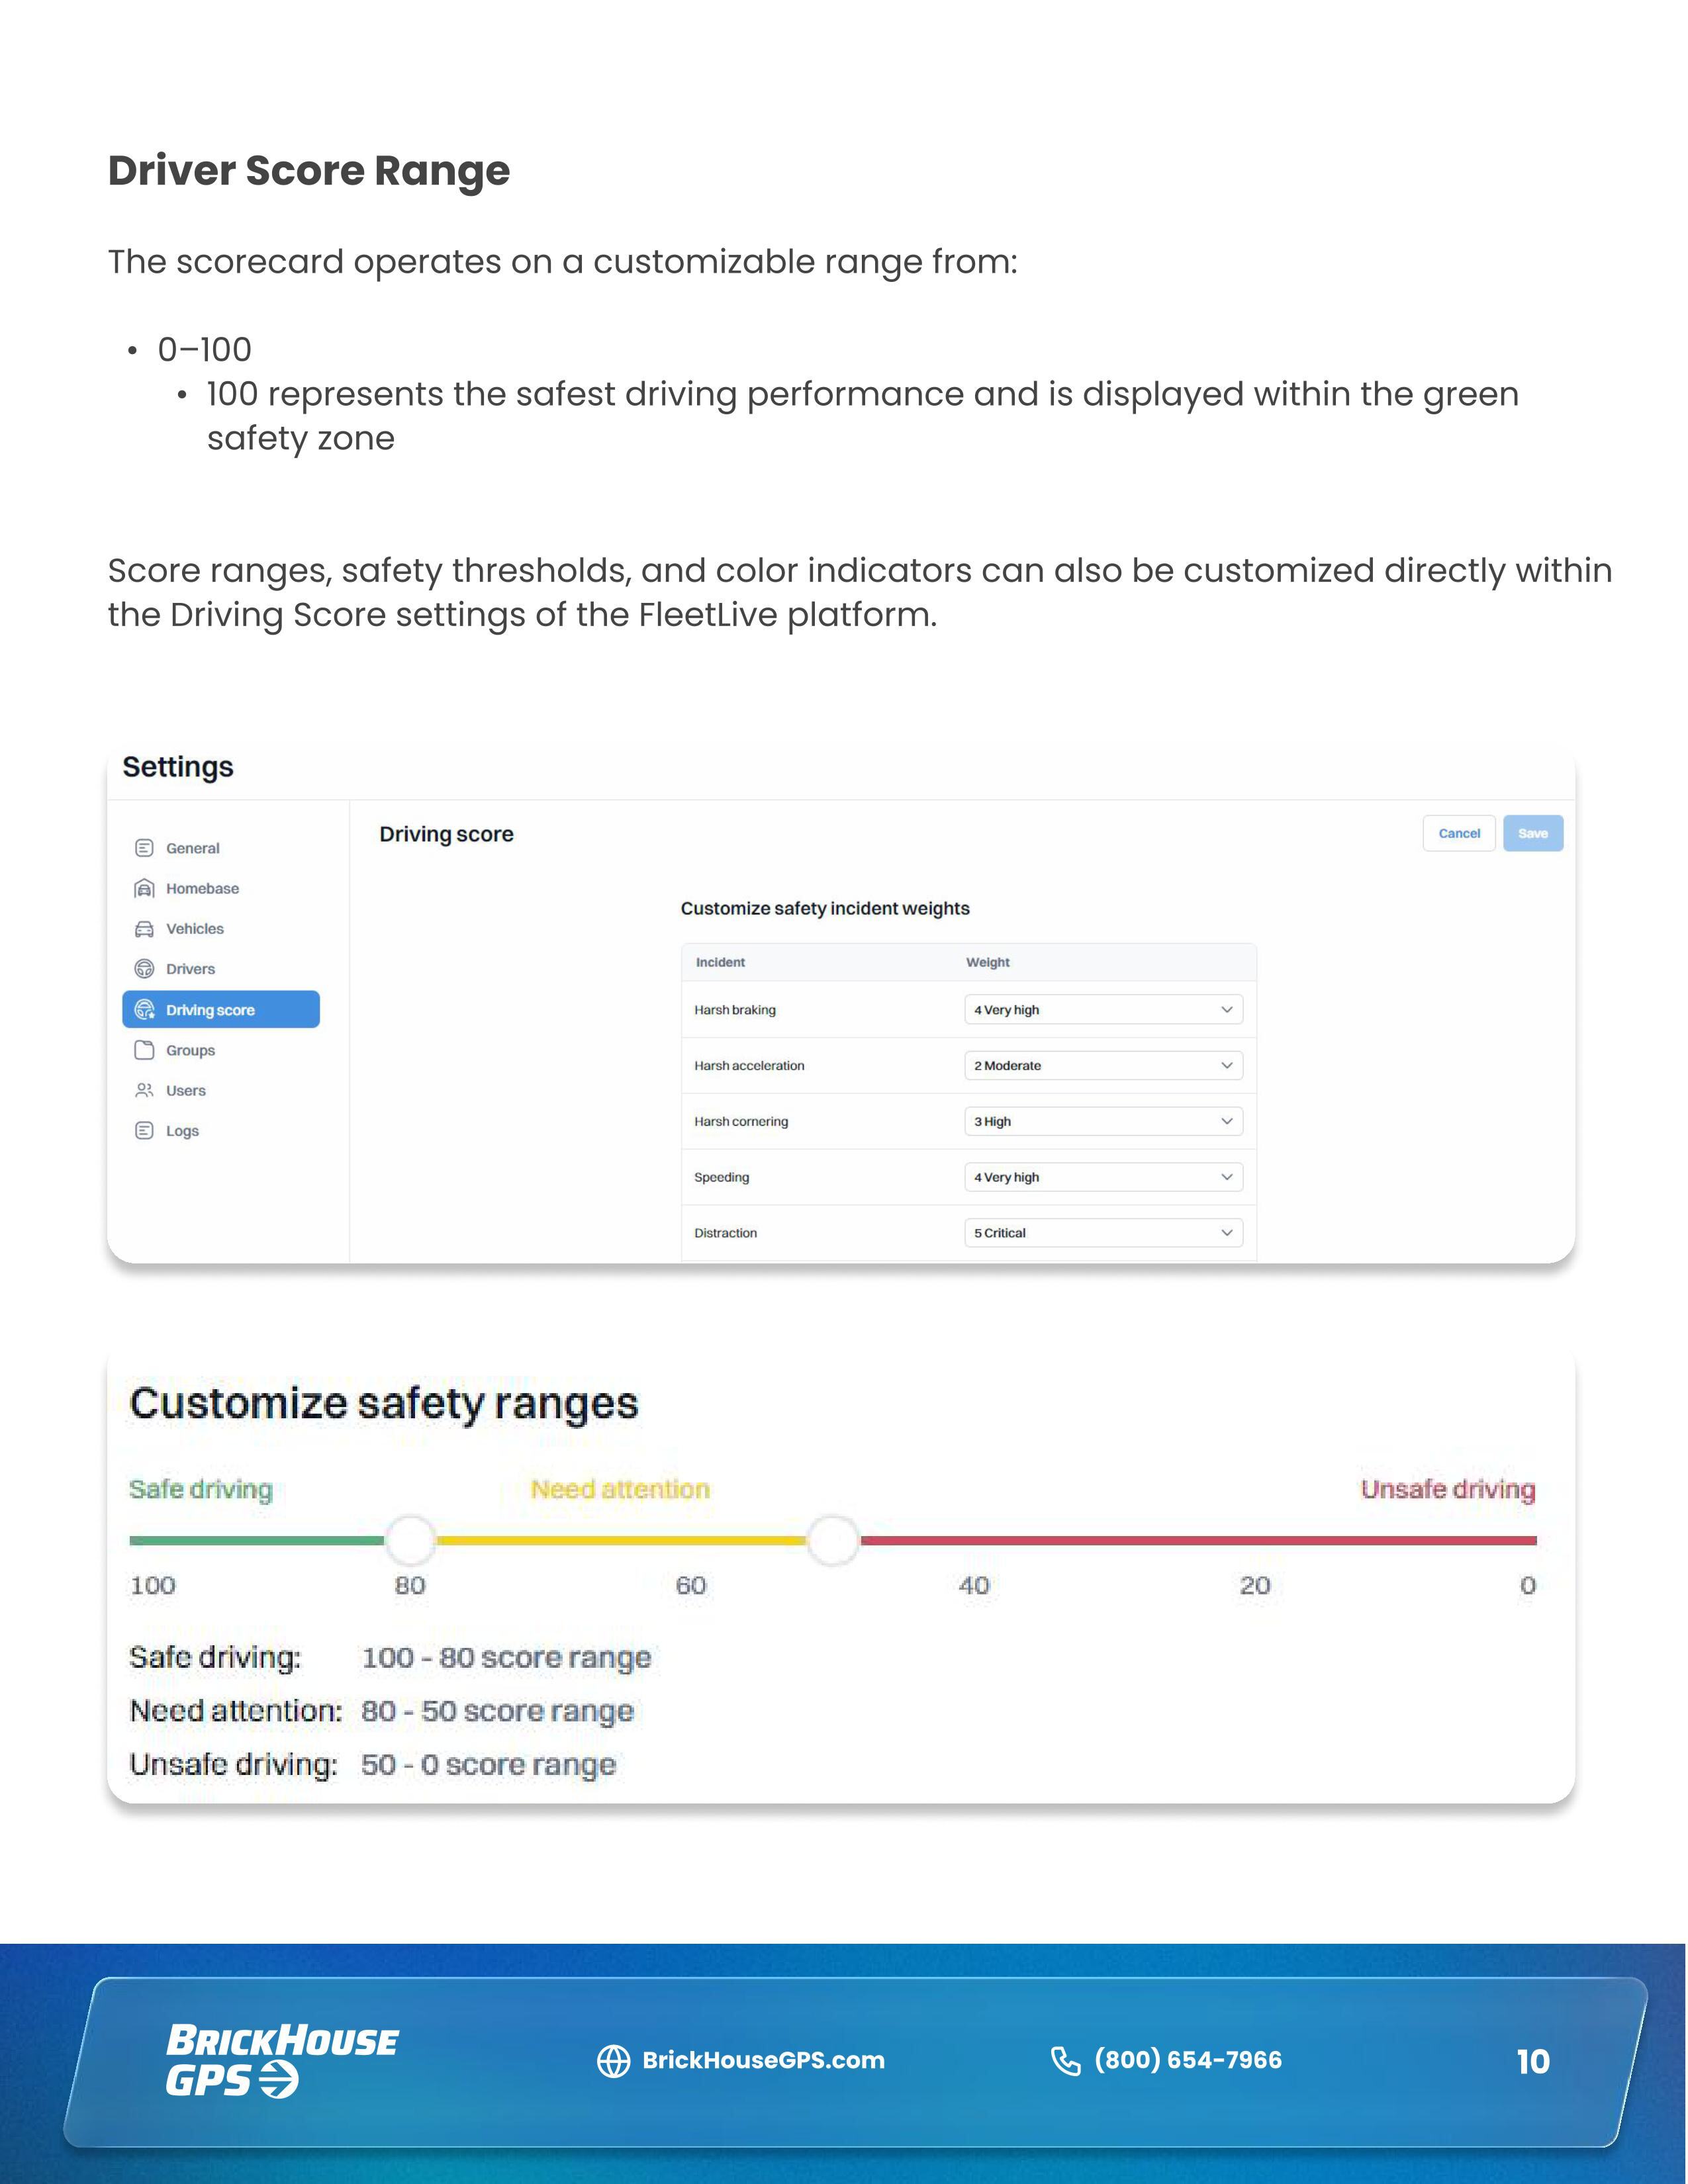1688x2184 pixels.
Task: Open the Harsh braking weight dropdown
Action: (1104, 1010)
